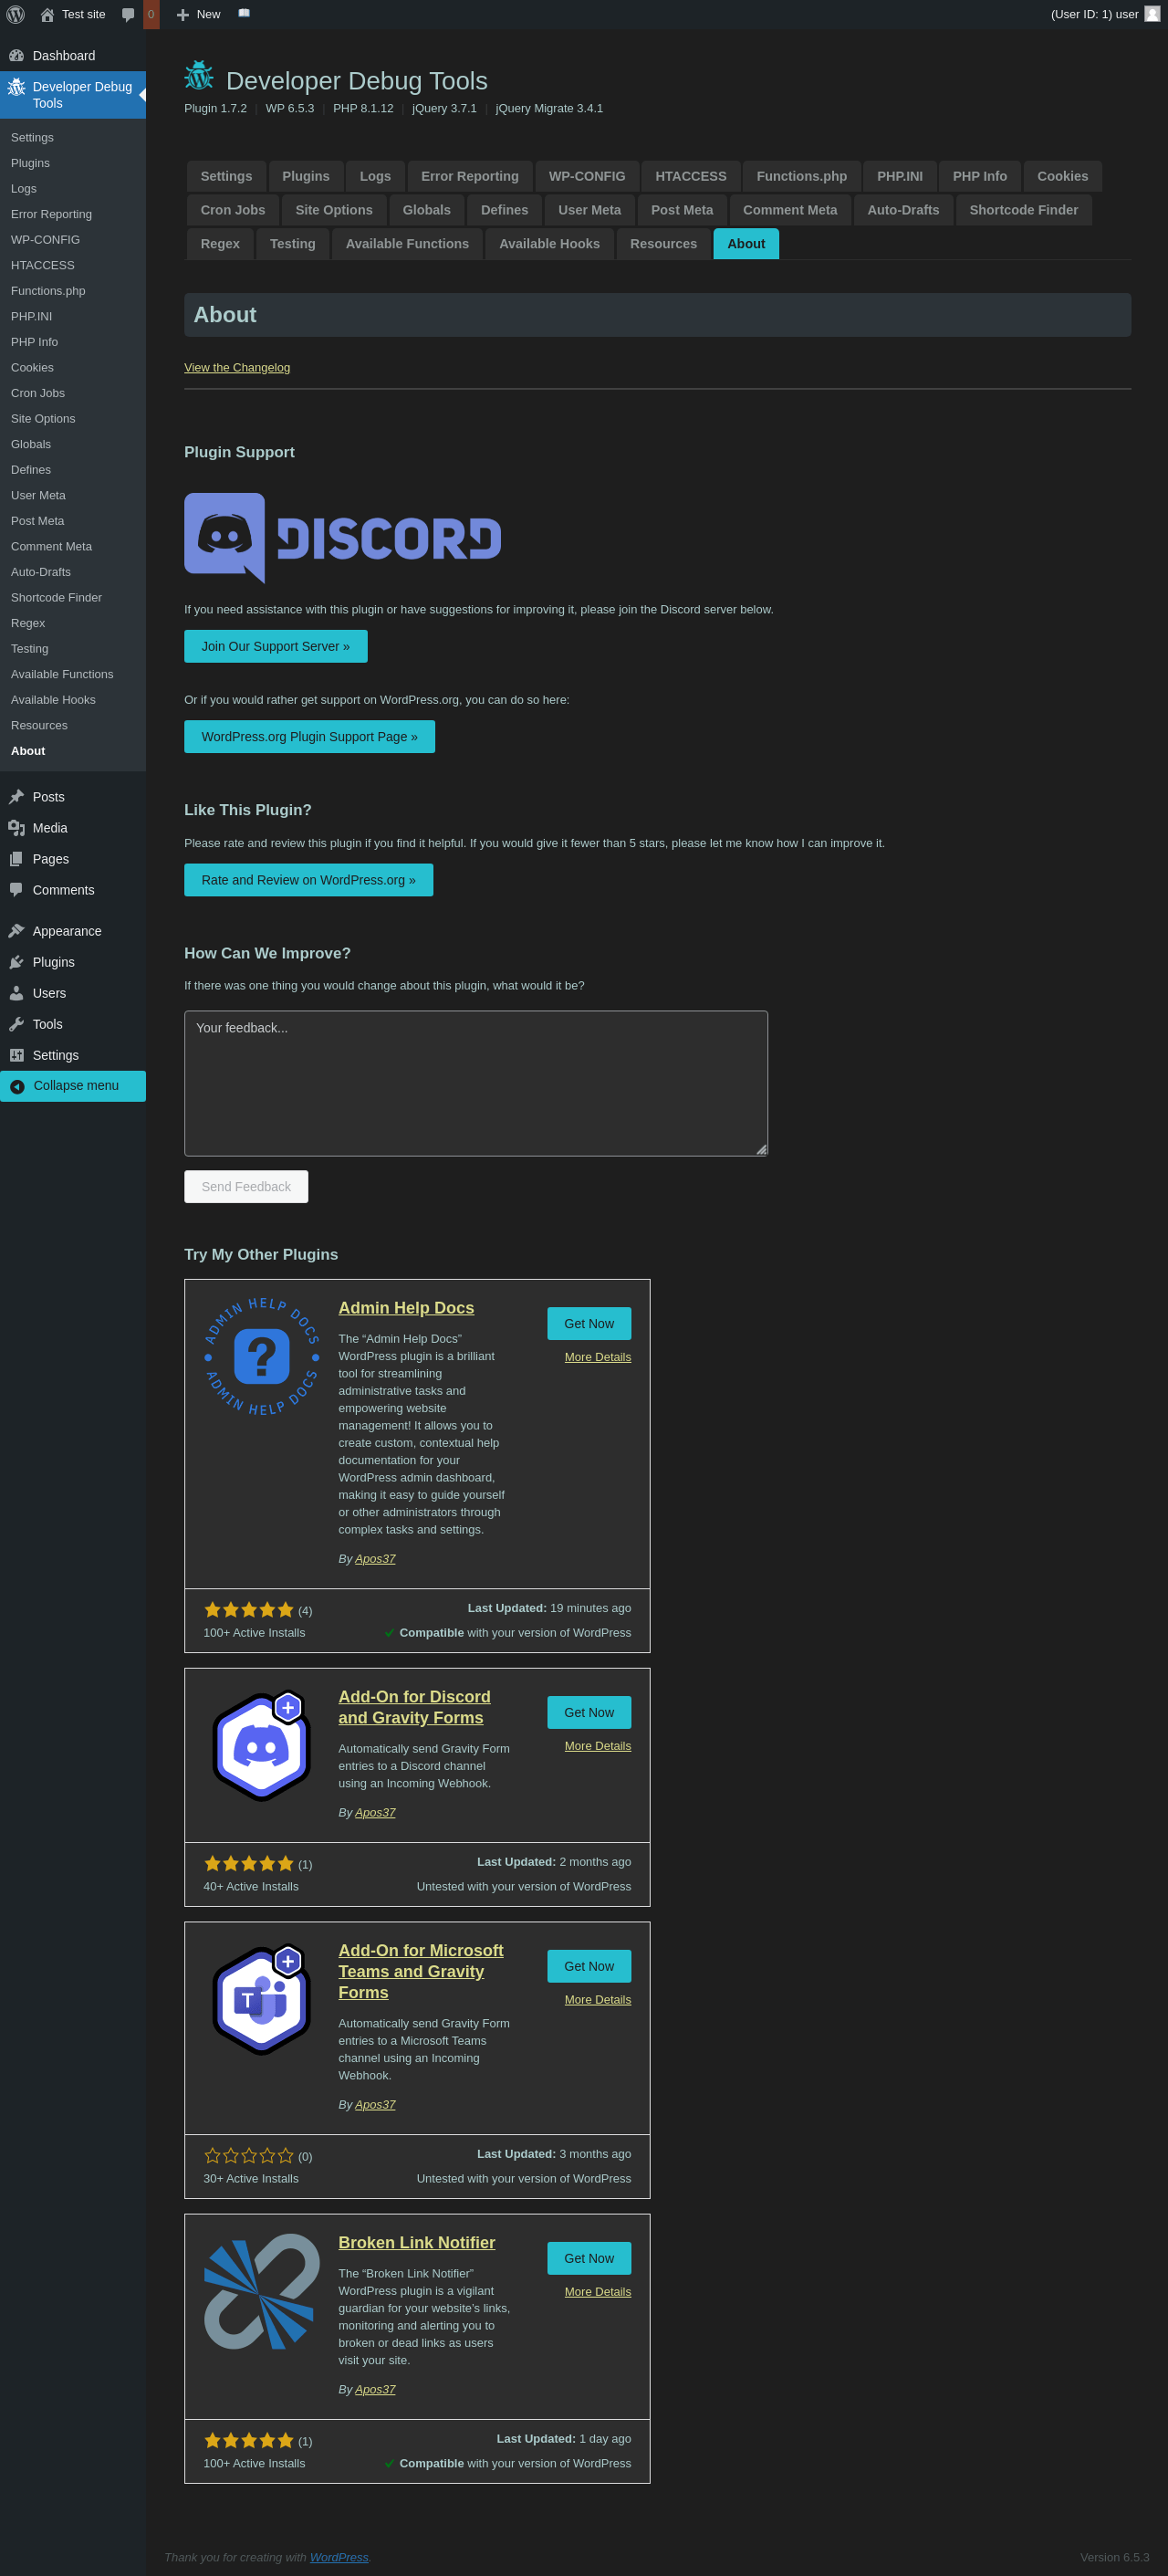Open Auto-Drafts in the sidebar submenu
Image resolution: width=1168 pixels, height=2576 pixels.
[x=41, y=572]
